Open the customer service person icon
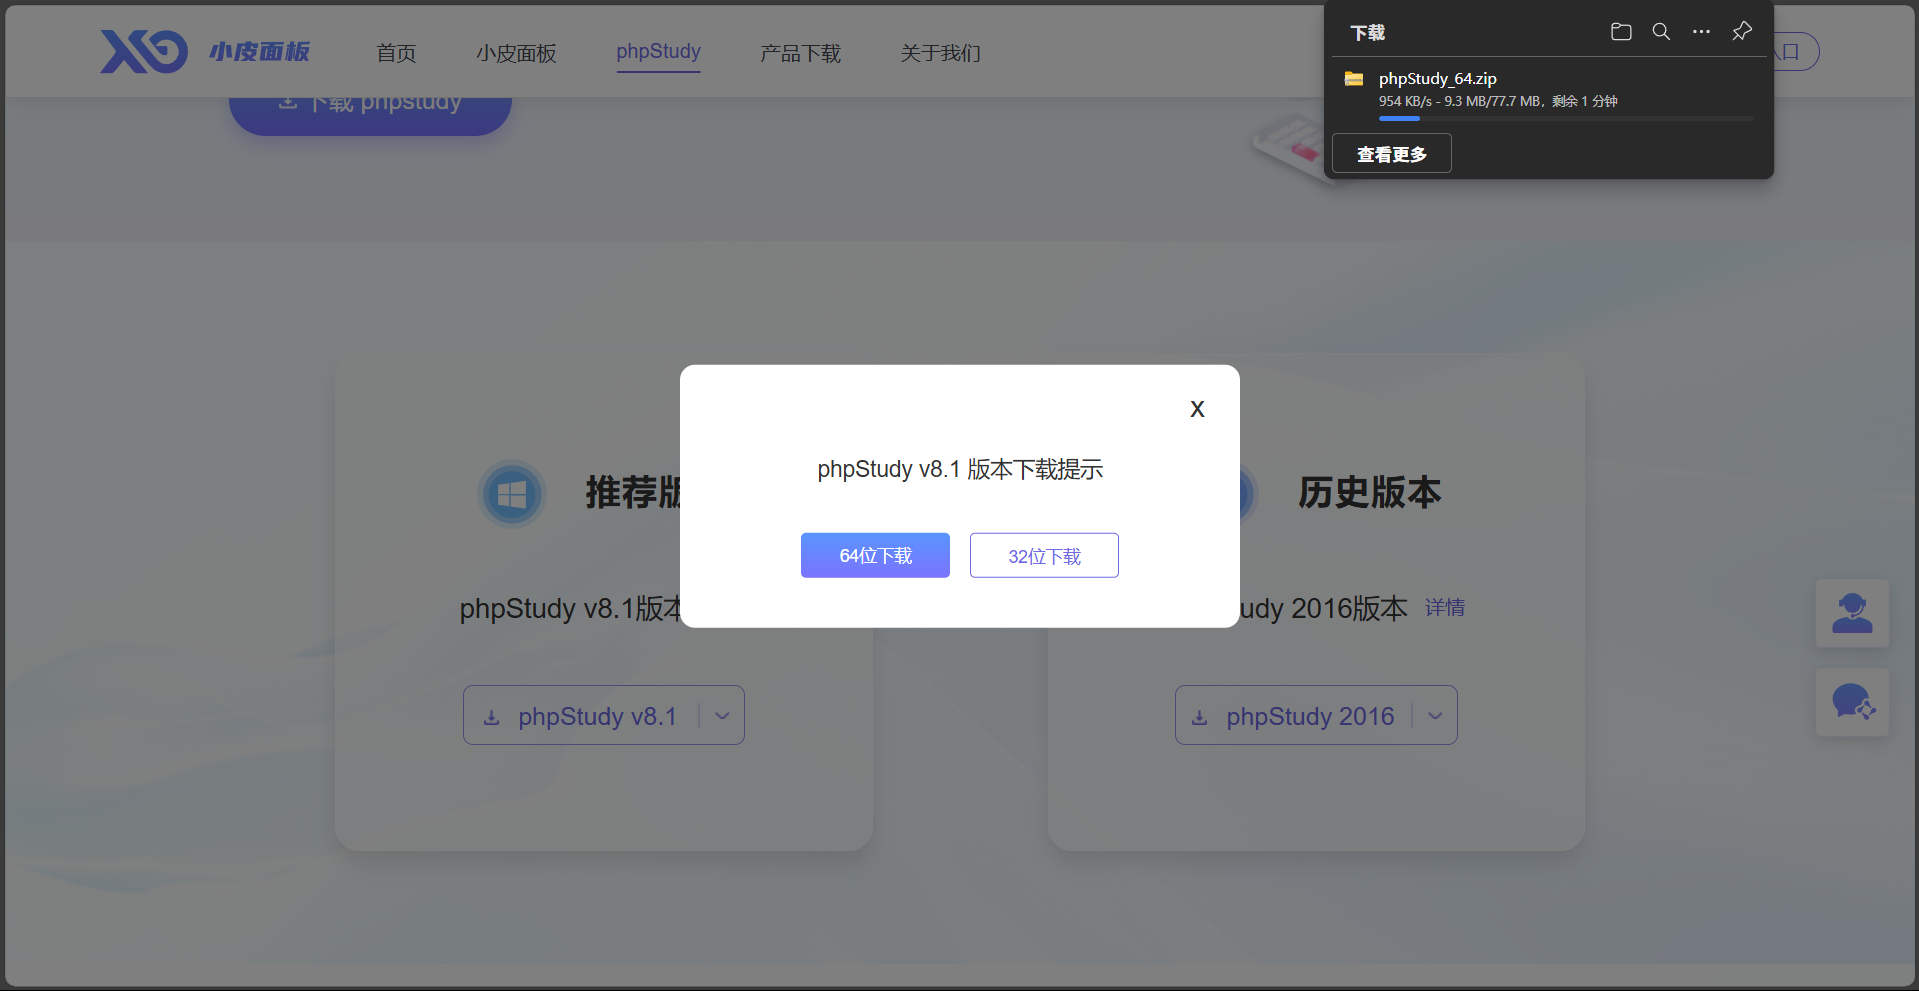Viewport: 1919px width, 991px height. [1852, 613]
